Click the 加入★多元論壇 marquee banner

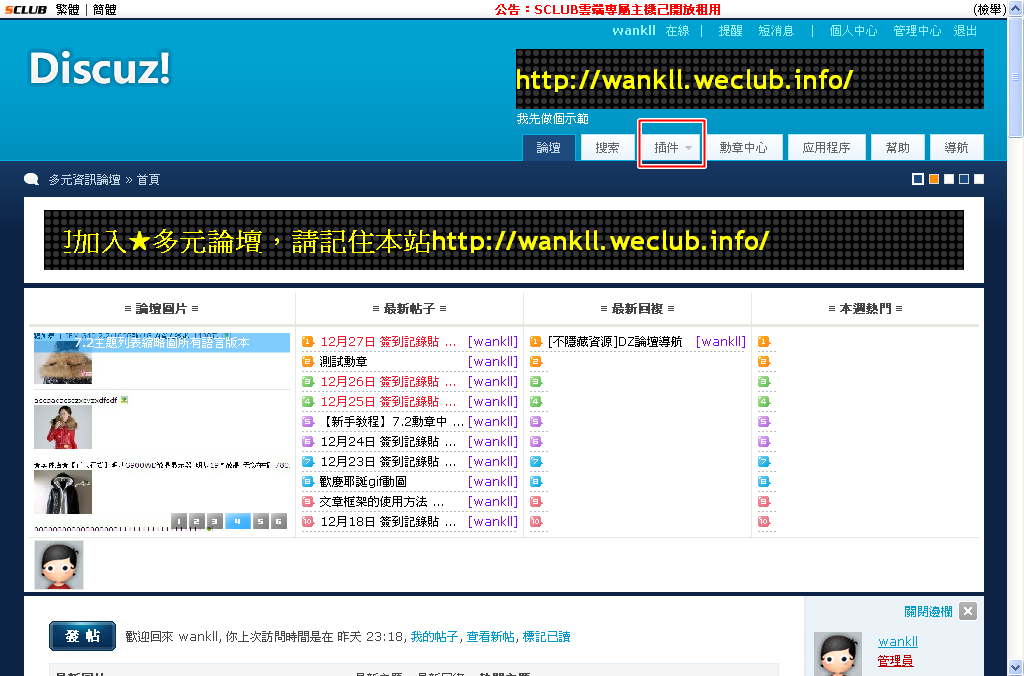504,240
